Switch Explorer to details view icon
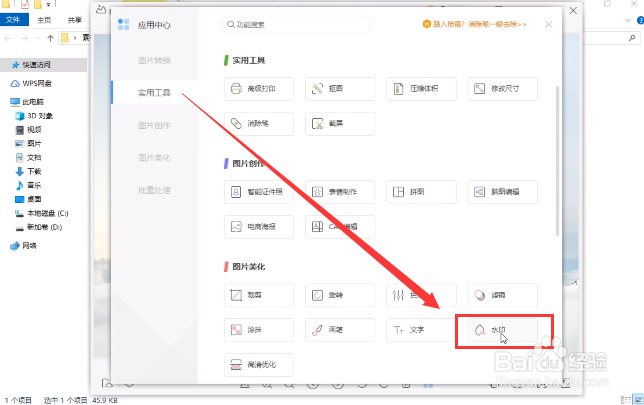644x405 pixels. coord(626,400)
